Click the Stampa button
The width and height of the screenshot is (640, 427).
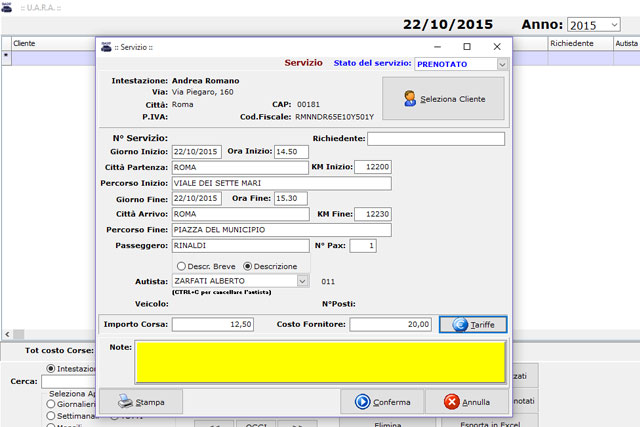(141, 402)
